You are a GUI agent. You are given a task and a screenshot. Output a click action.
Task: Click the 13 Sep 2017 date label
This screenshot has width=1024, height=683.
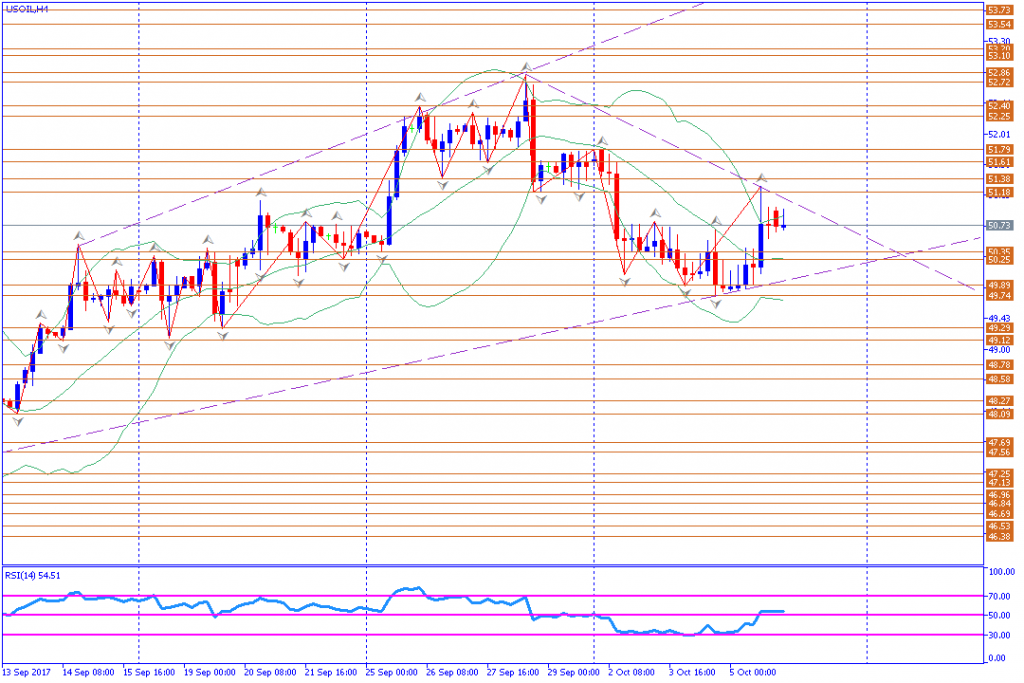pyautogui.click(x=27, y=672)
